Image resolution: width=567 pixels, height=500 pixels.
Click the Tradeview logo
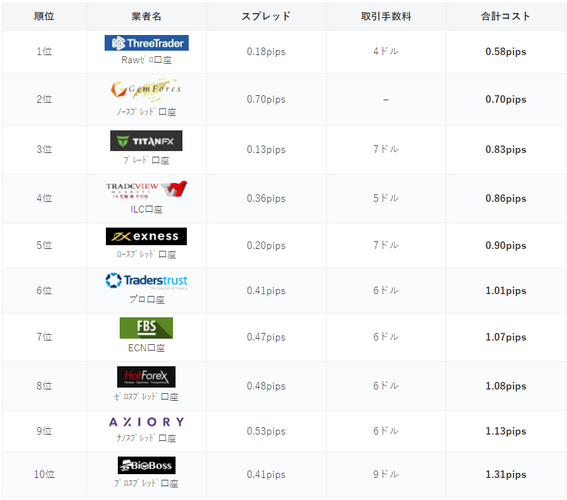(146, 189)
